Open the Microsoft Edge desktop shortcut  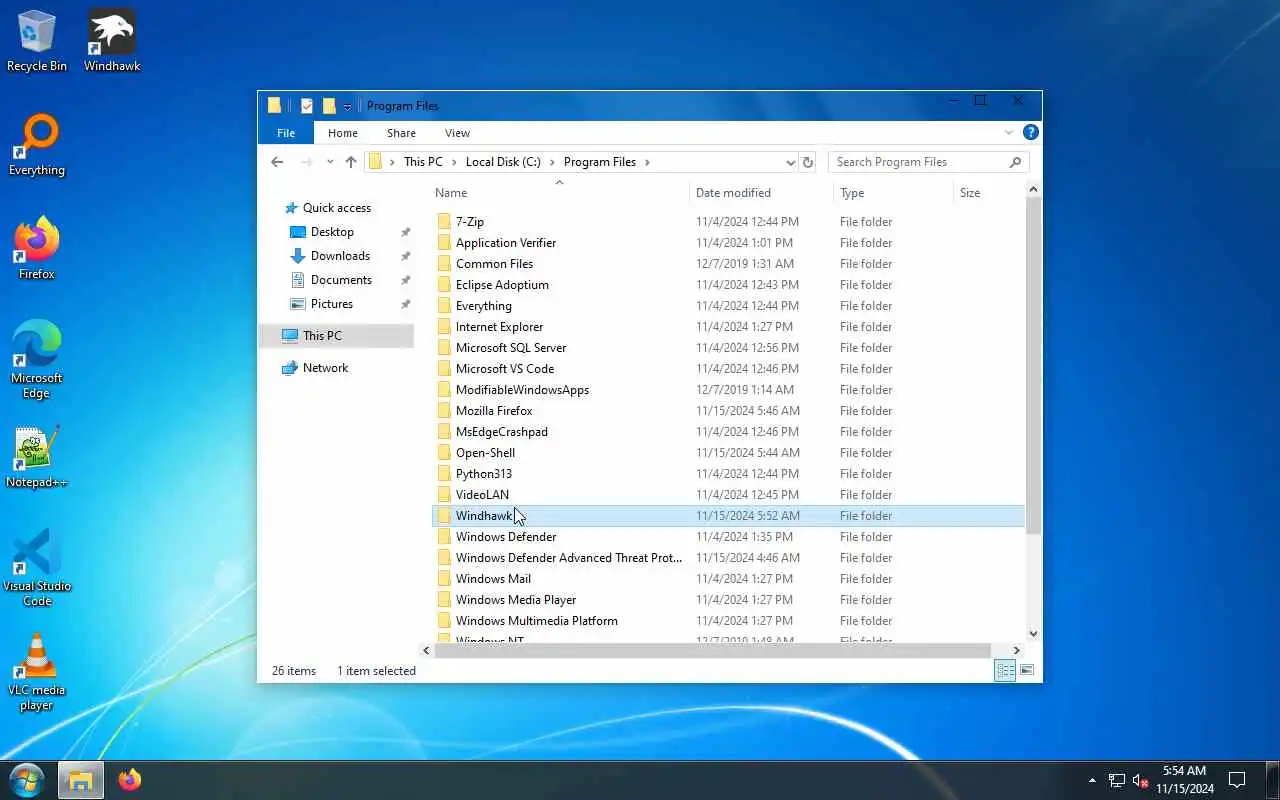[37, 360]
